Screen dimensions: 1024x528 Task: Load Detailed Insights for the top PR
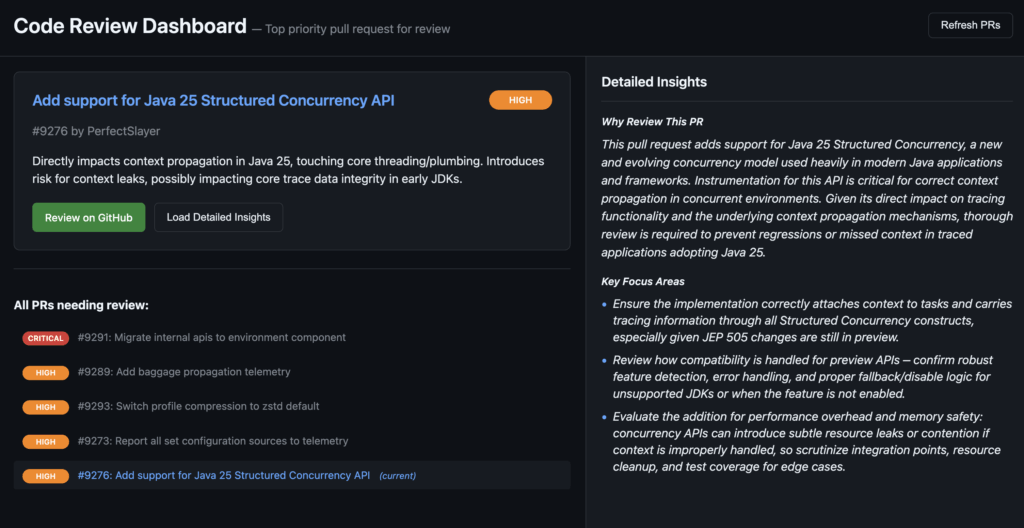pos(218,218)
